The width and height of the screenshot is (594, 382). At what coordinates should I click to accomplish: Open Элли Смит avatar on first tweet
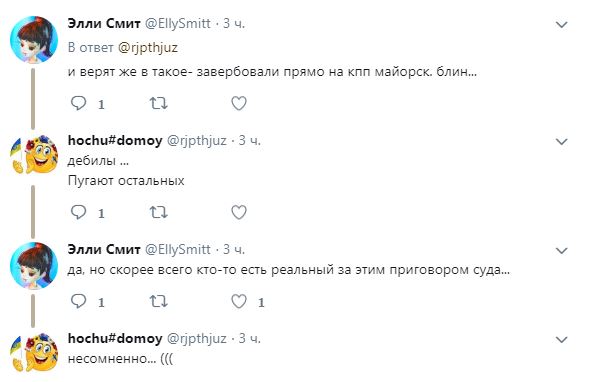pos(34,39)
